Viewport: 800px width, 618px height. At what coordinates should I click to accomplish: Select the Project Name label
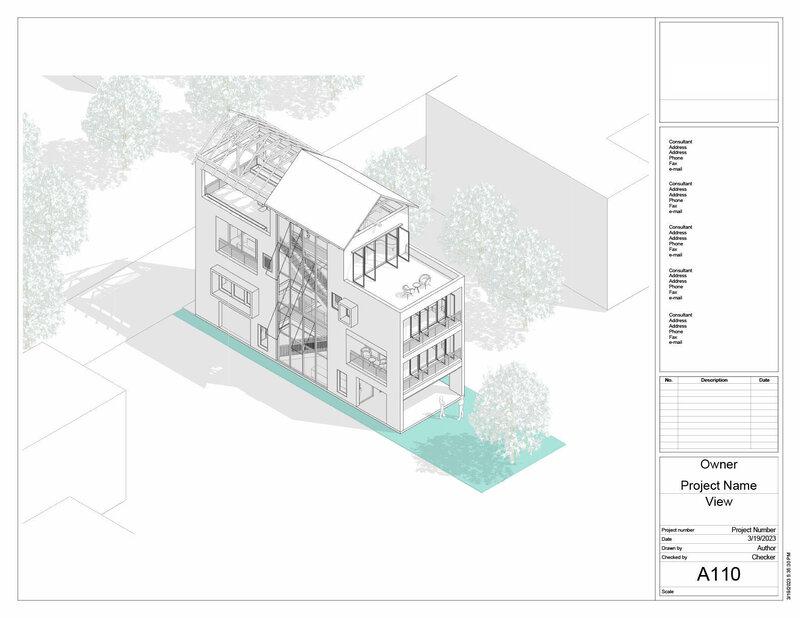[718, 485]
